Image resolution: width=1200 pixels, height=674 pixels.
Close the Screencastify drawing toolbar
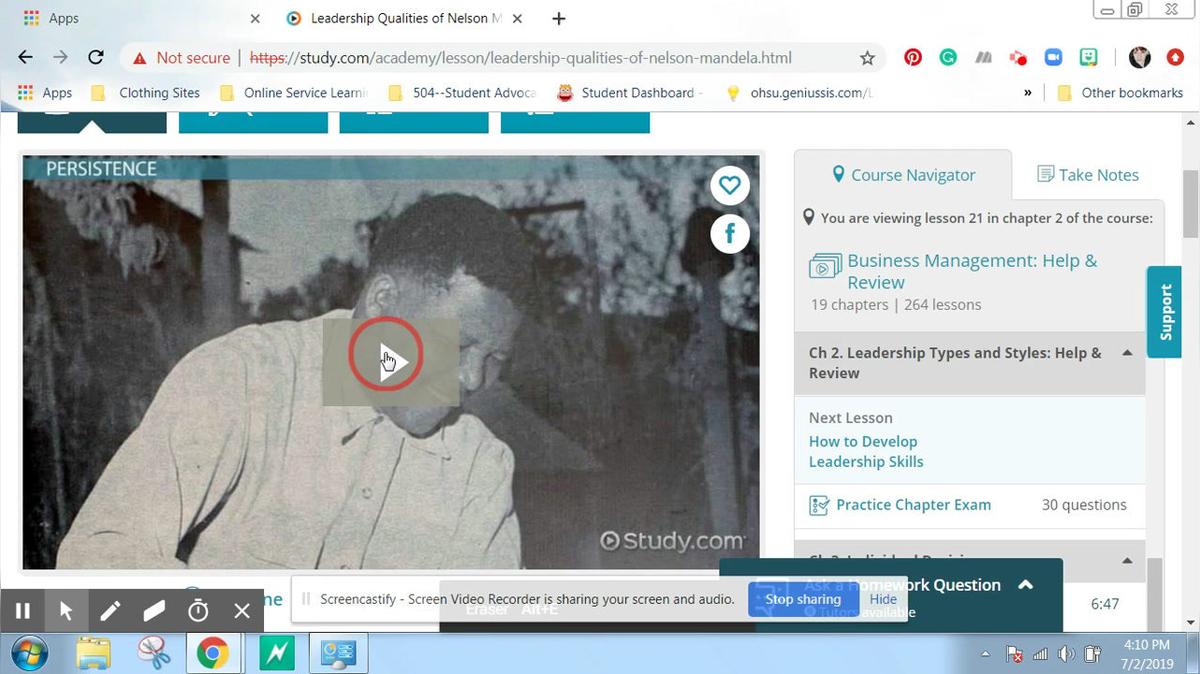tap(242, 610)
